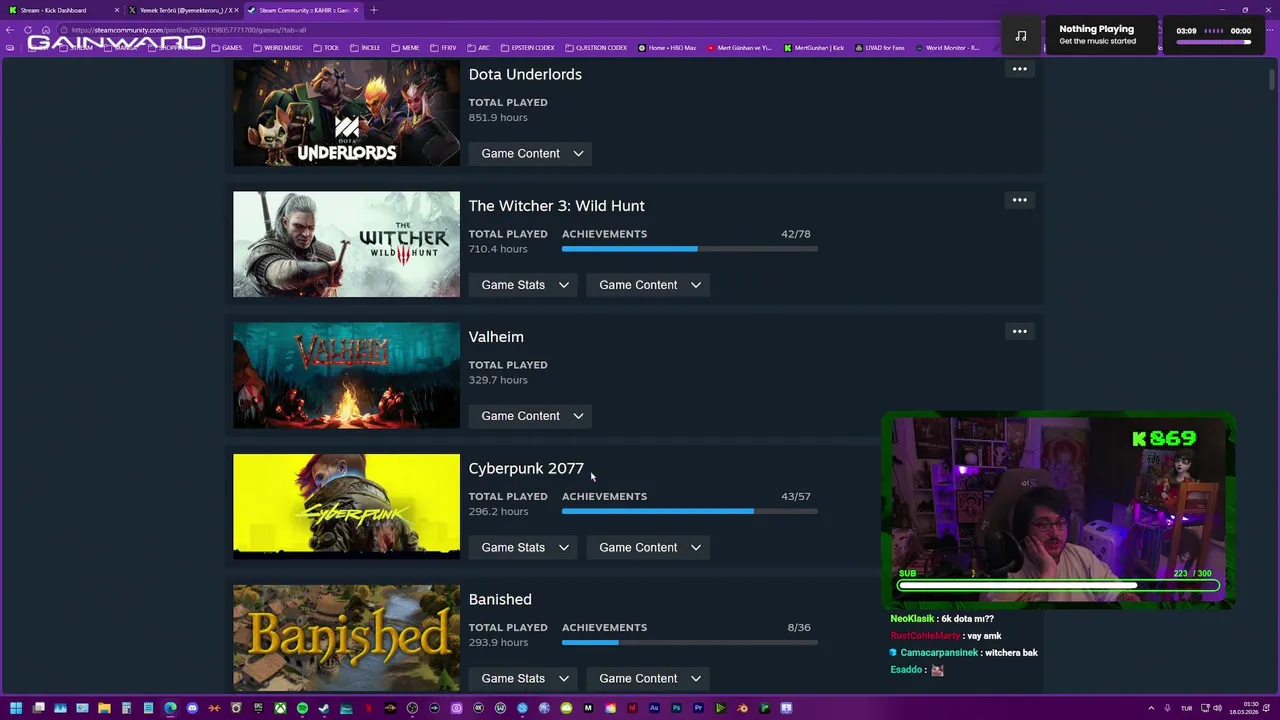This screenshot has width=1280, height=720.
Task: Expand Game Stats for Banished
Action: pos(524,678)
